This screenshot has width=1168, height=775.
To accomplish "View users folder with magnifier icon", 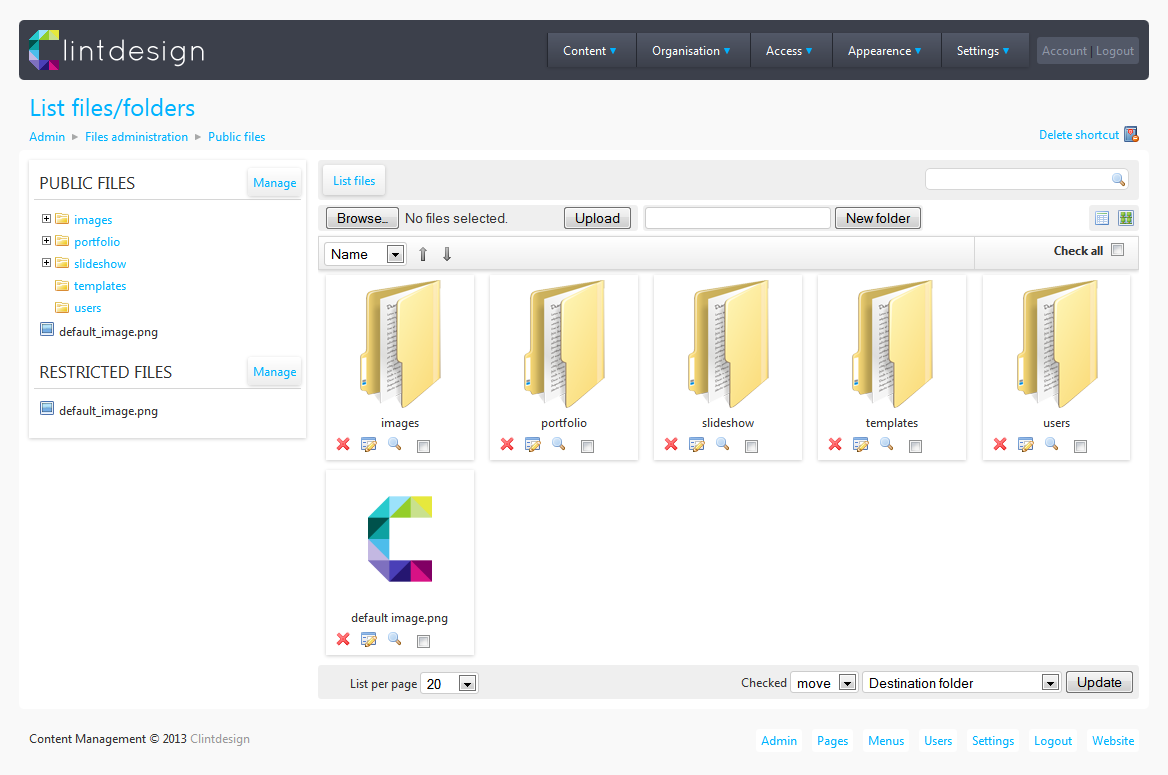I will [1052, 444].
